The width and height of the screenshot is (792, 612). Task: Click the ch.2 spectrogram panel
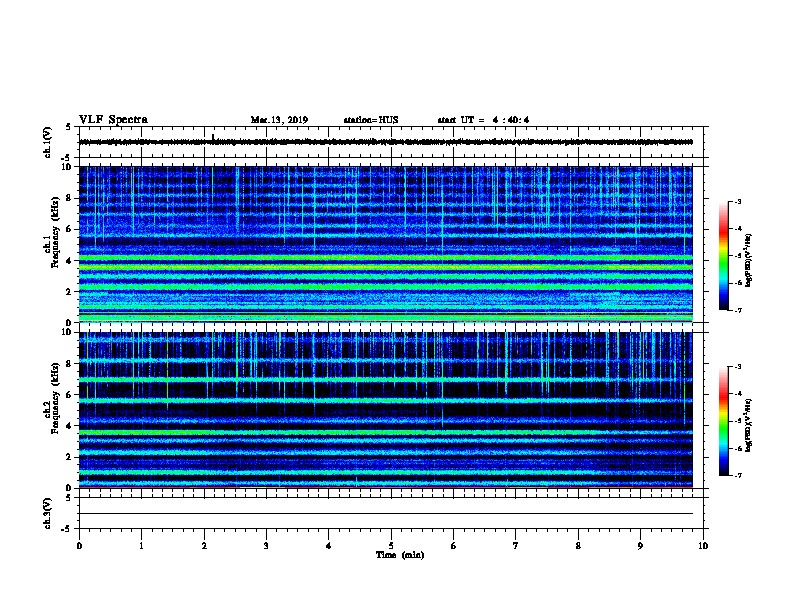click(x=385, y=410)
